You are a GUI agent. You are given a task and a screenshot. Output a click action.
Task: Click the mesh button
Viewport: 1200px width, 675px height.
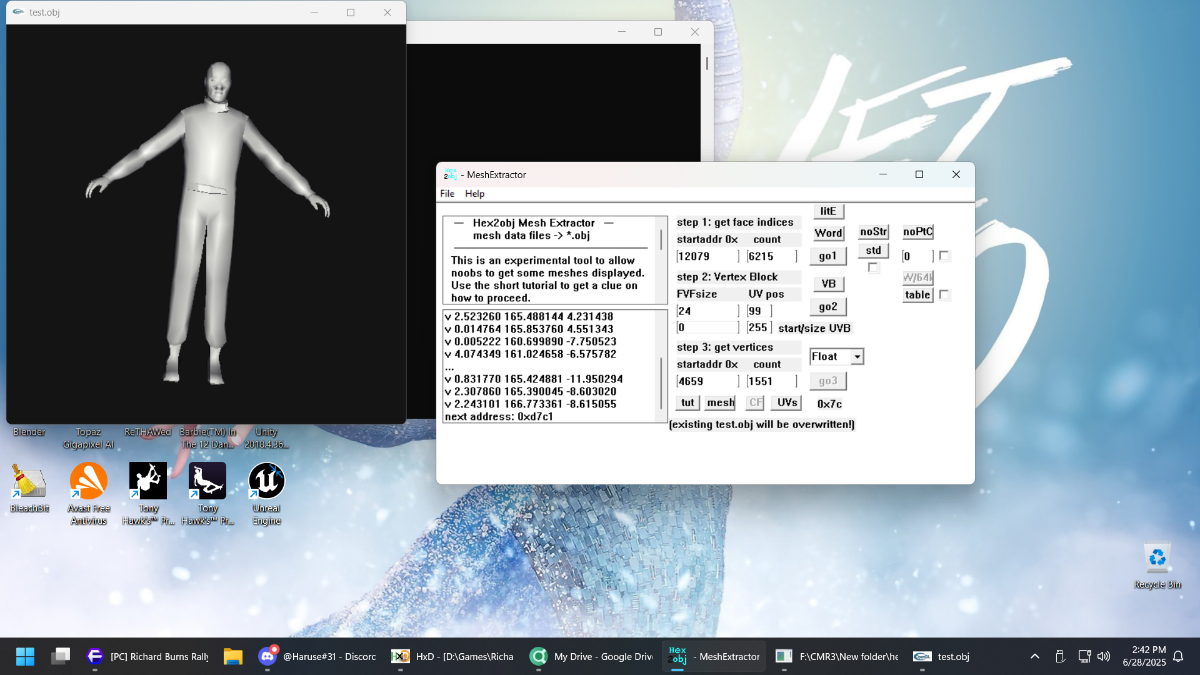[x=720, y=402]
